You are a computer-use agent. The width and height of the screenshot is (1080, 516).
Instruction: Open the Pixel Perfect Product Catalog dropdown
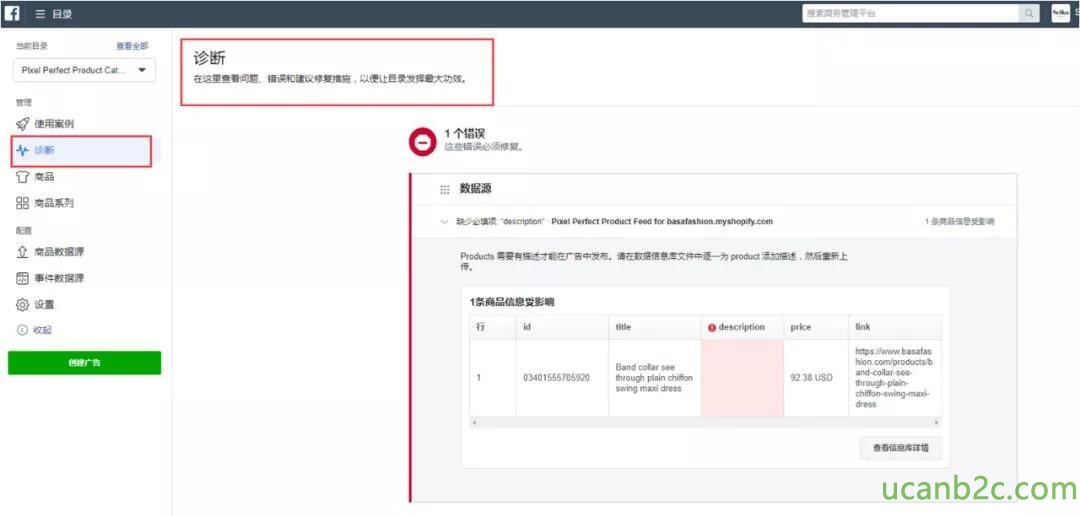tap(85, 70)
